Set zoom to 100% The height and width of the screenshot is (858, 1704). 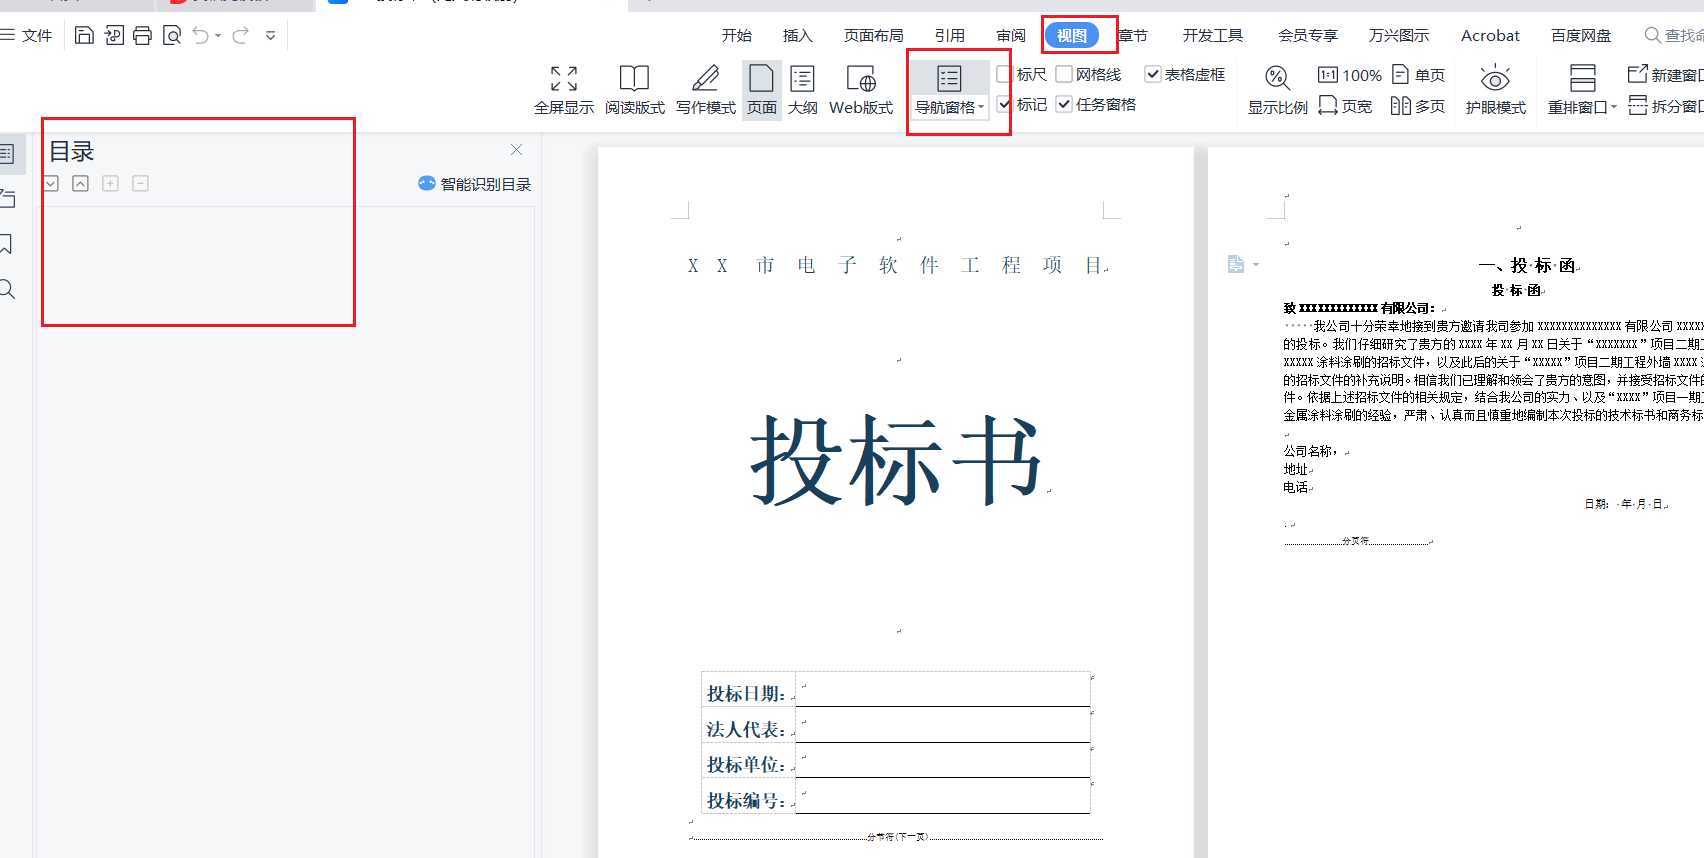[x=1350, y=75]
